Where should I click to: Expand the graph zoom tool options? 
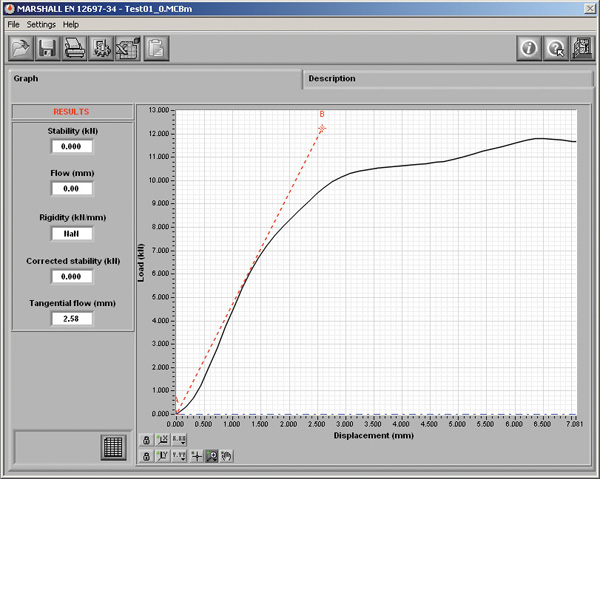point(212,456)
